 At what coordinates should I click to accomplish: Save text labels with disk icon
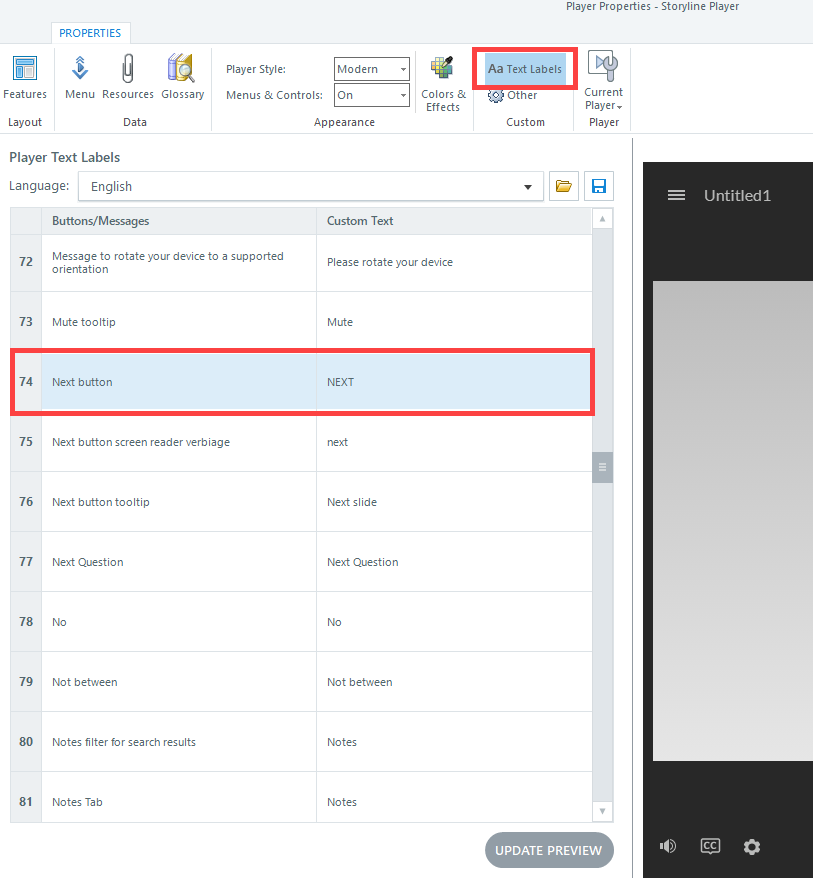tap(598, 186)
